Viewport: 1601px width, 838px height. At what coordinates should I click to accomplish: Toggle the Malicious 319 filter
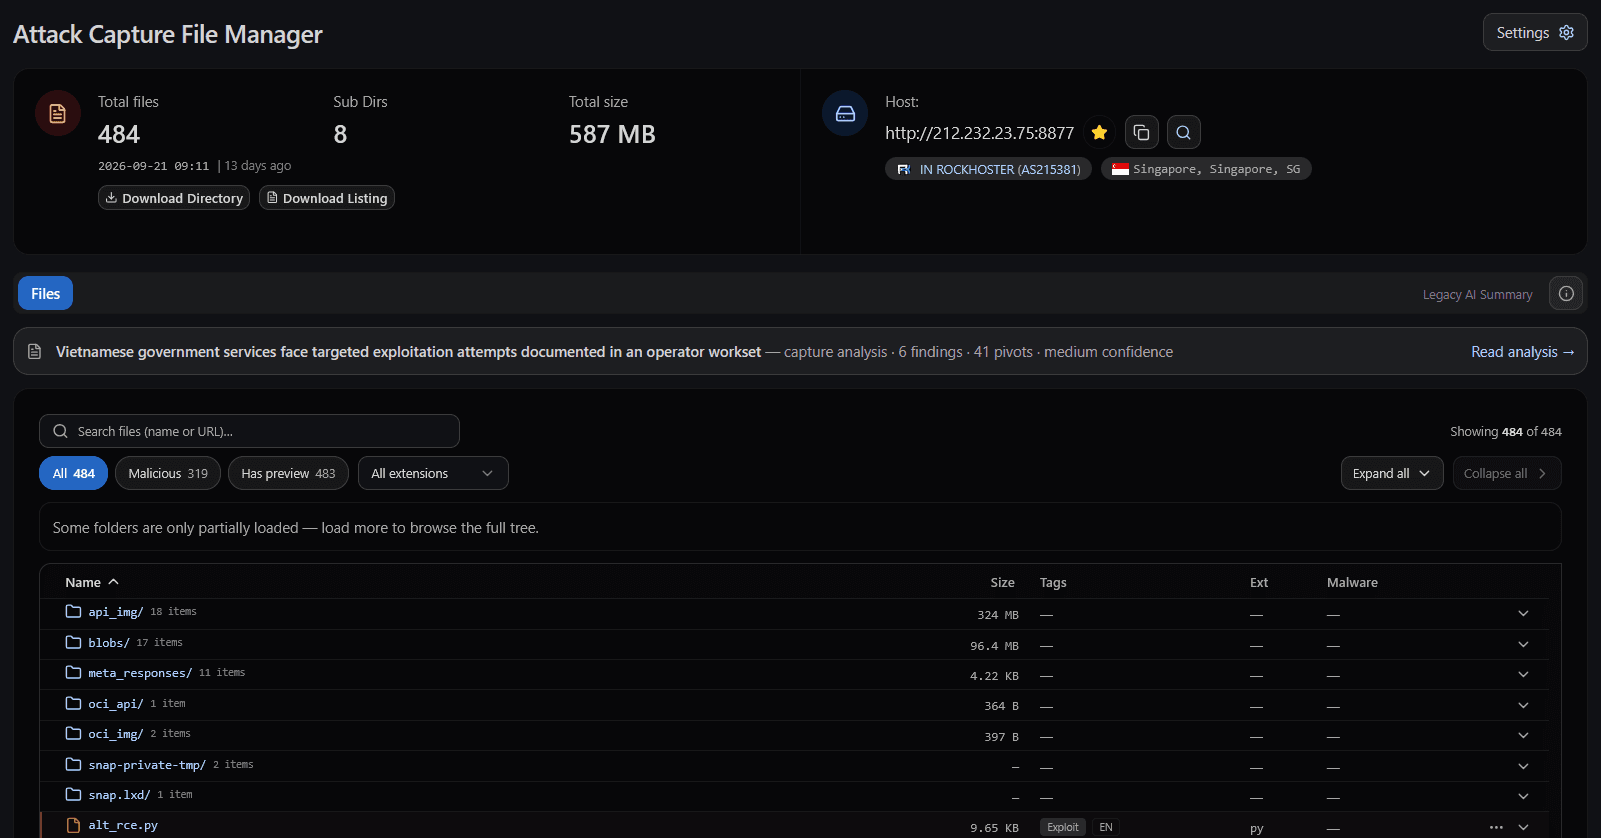tap(168, 473)
